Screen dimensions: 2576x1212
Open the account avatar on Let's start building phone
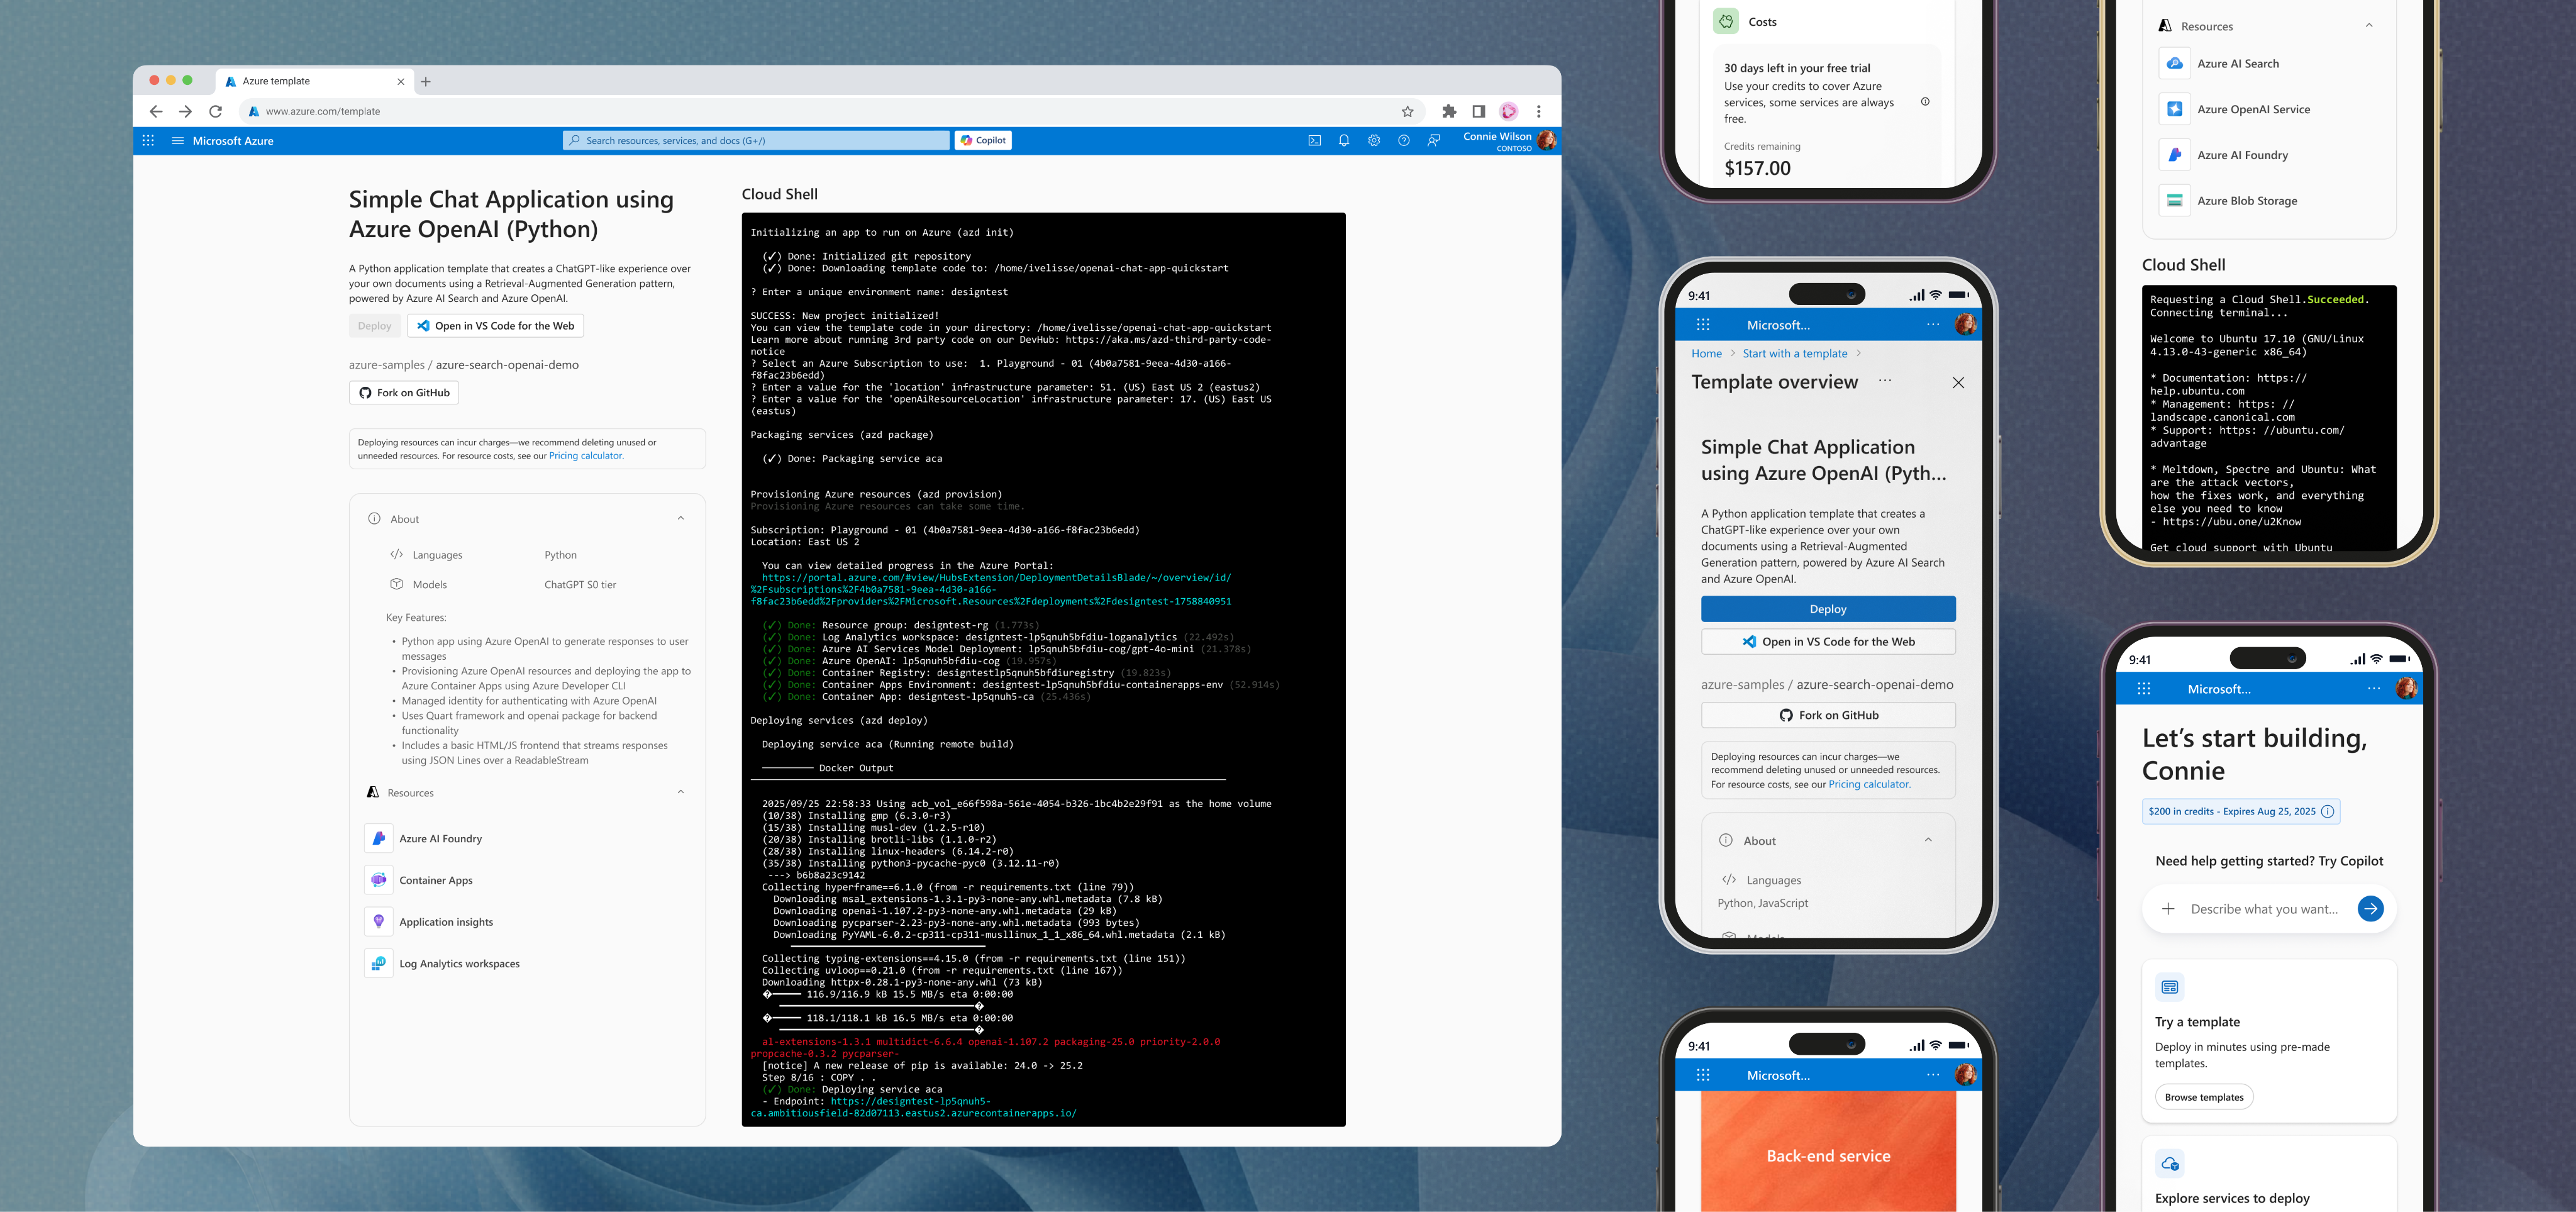coord(2406,688)
